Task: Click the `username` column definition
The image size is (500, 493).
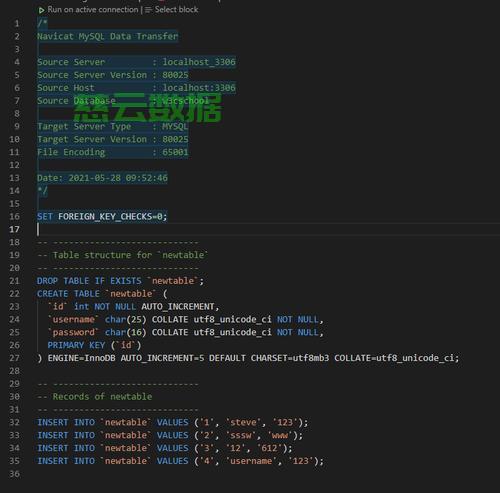Action: point(186,320)
